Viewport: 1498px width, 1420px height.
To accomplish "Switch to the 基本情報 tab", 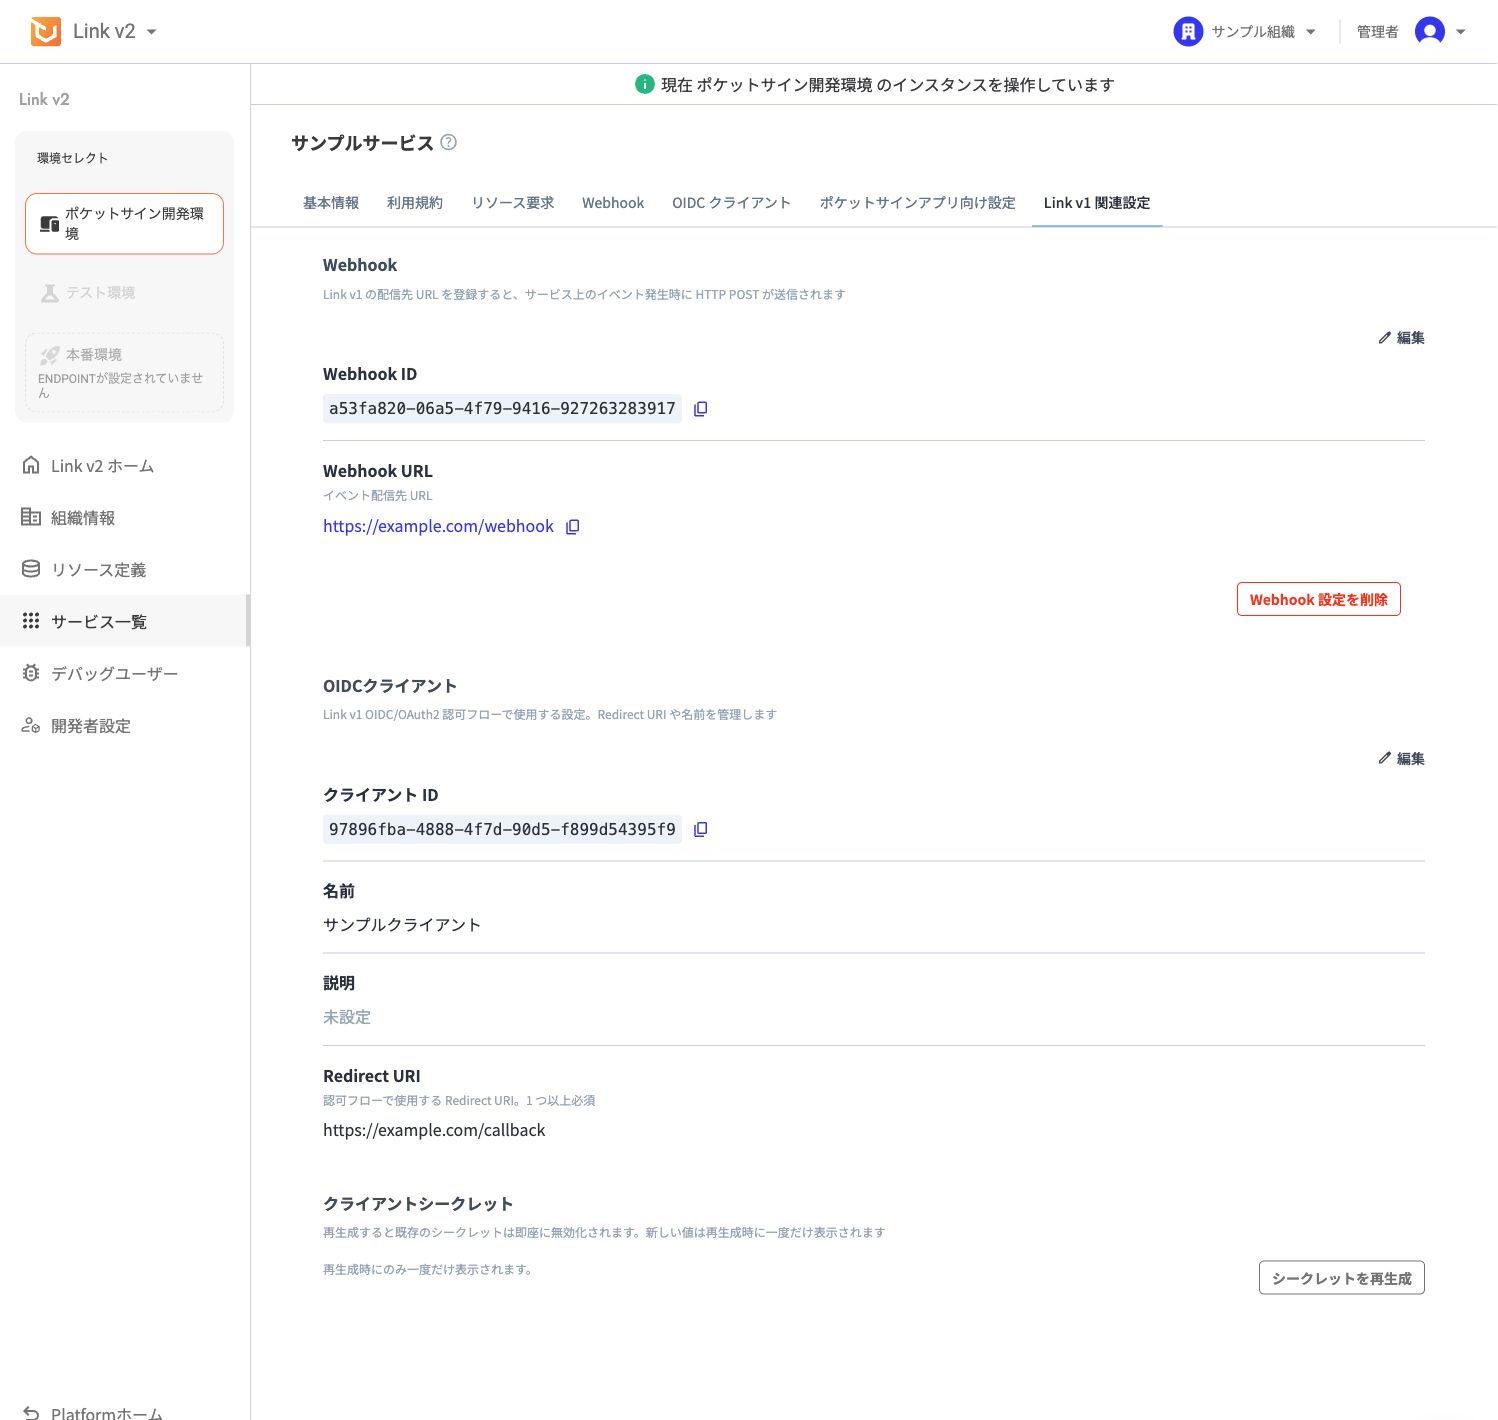I will click(x=331, y=202).
